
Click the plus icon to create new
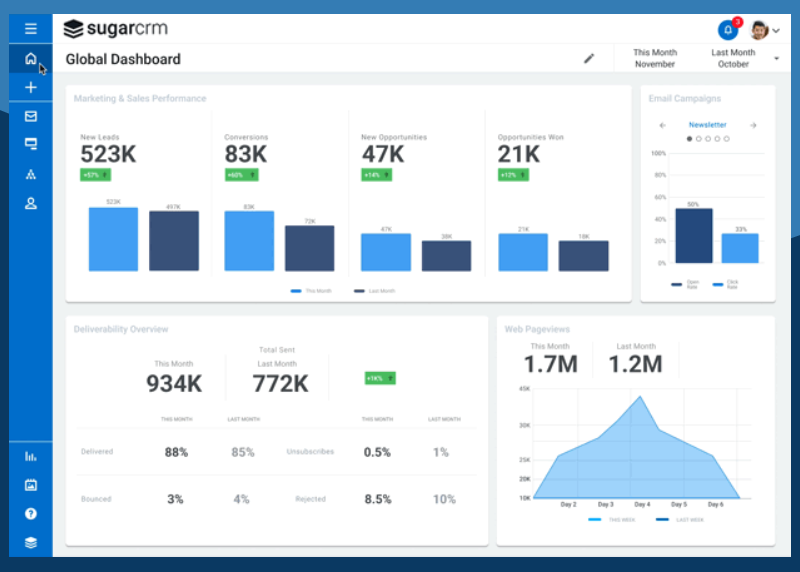click(31, 88)
